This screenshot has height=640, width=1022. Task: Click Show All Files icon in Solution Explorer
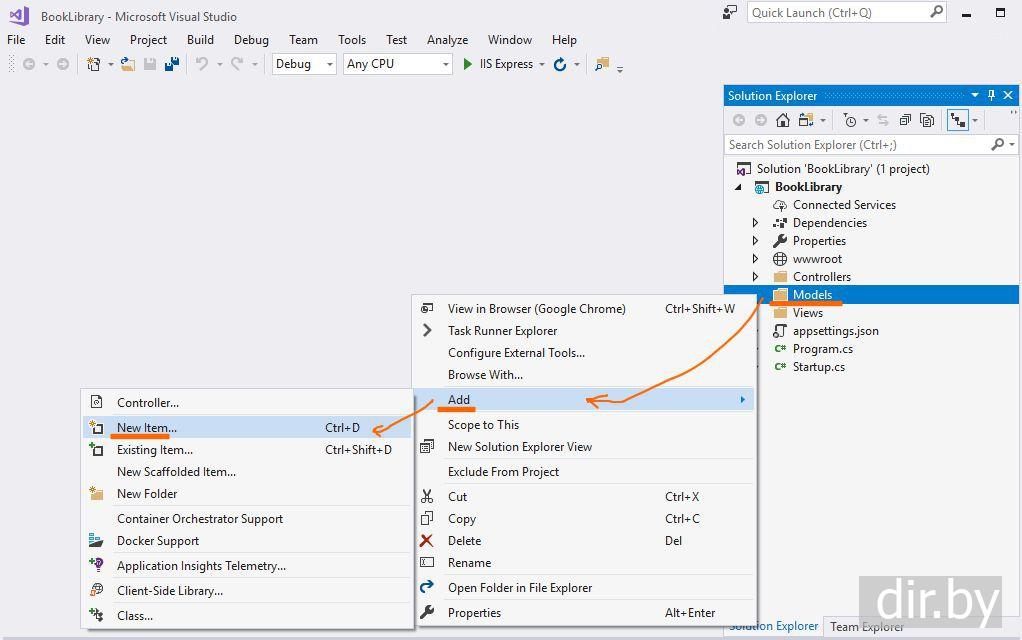point(927,120)
